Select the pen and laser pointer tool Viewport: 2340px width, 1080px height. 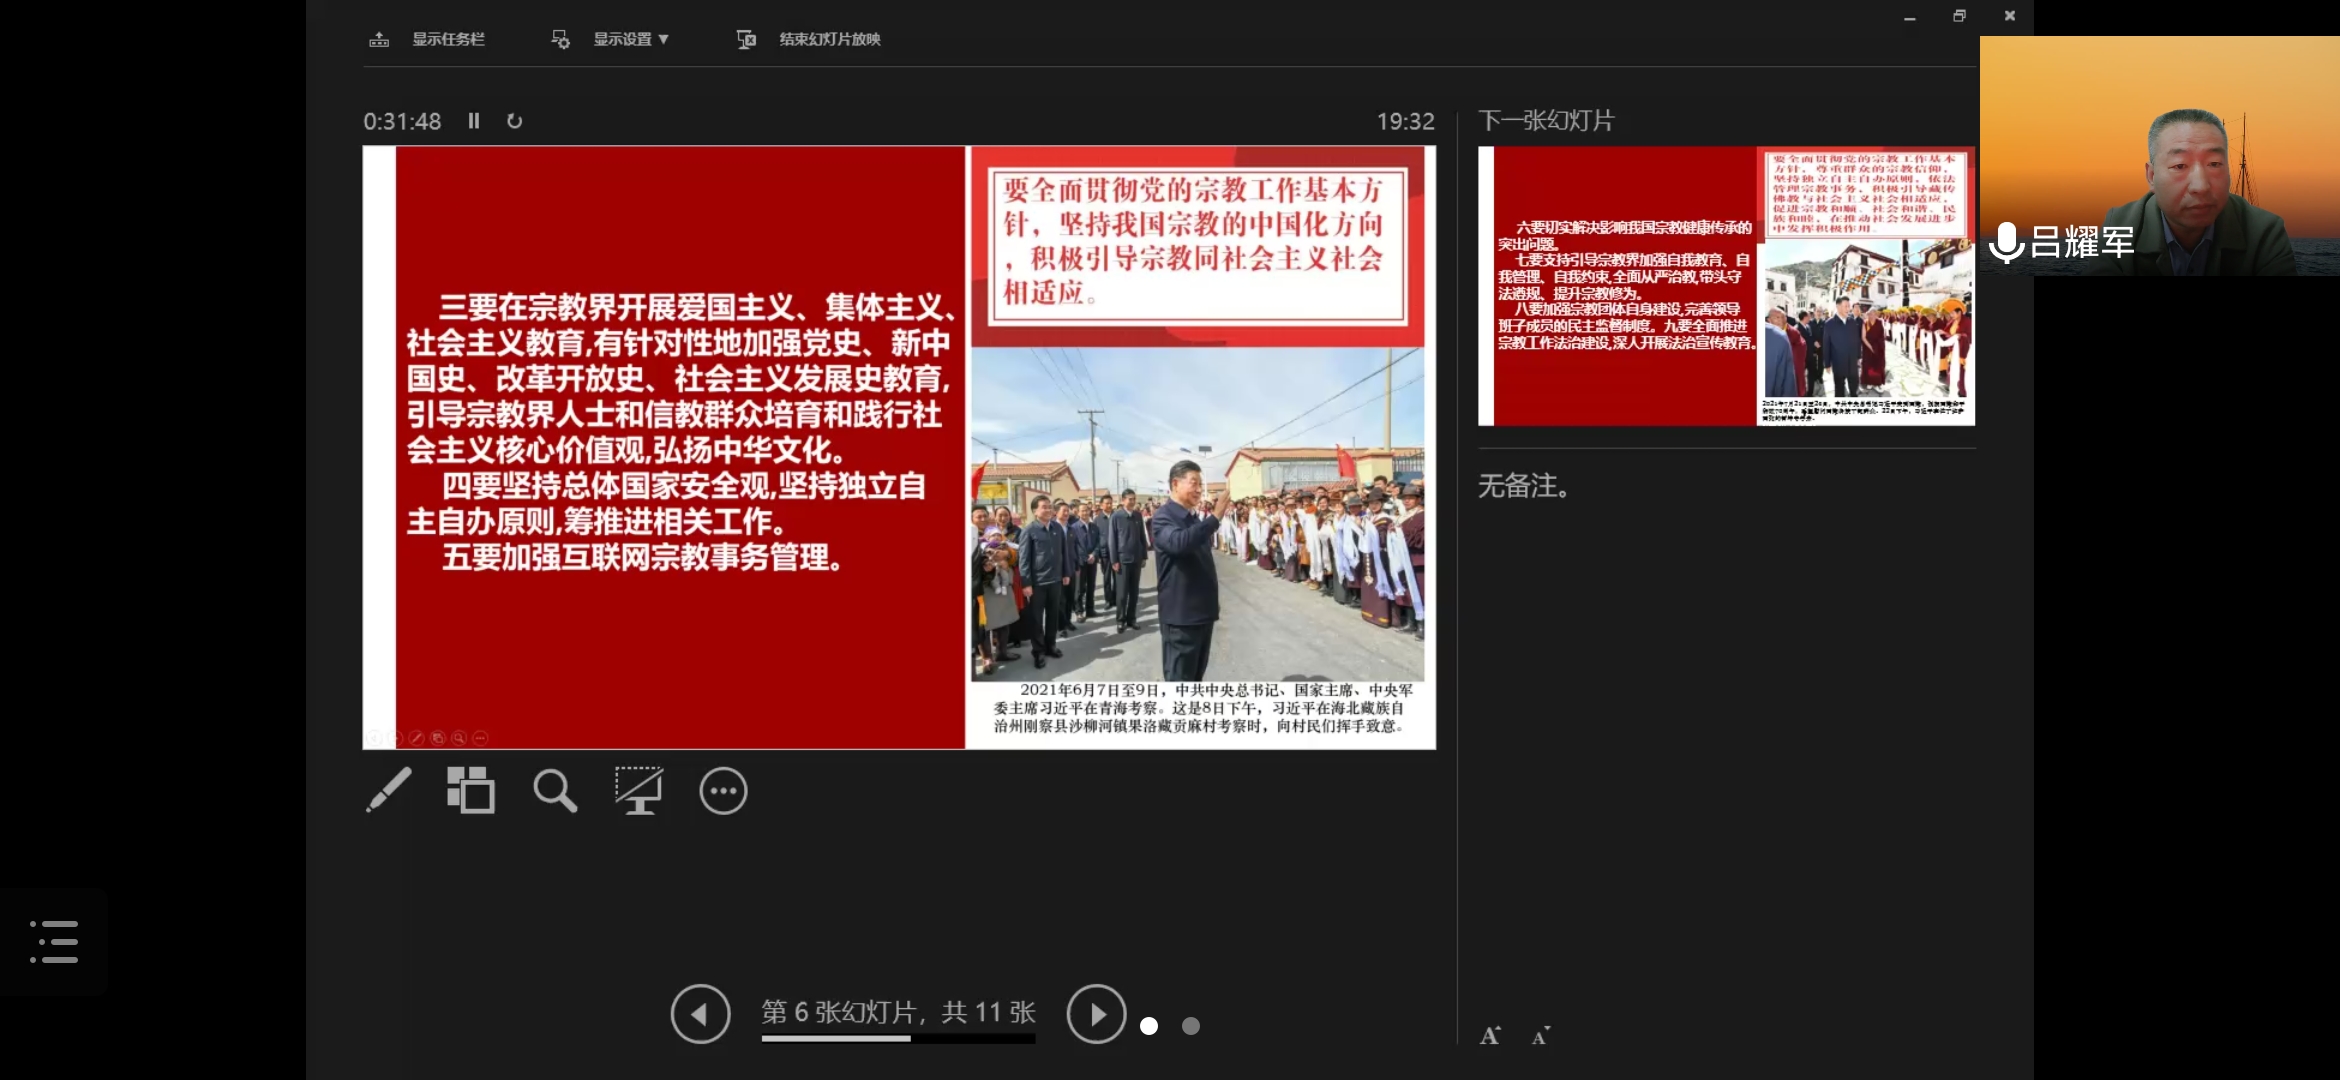(389, 790)
